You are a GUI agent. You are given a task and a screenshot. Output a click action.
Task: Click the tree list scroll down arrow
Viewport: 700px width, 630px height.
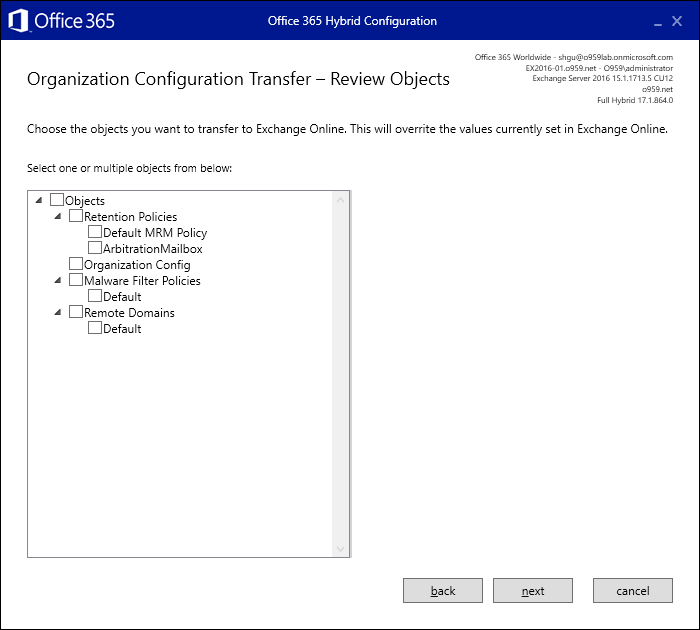point(341,549)
